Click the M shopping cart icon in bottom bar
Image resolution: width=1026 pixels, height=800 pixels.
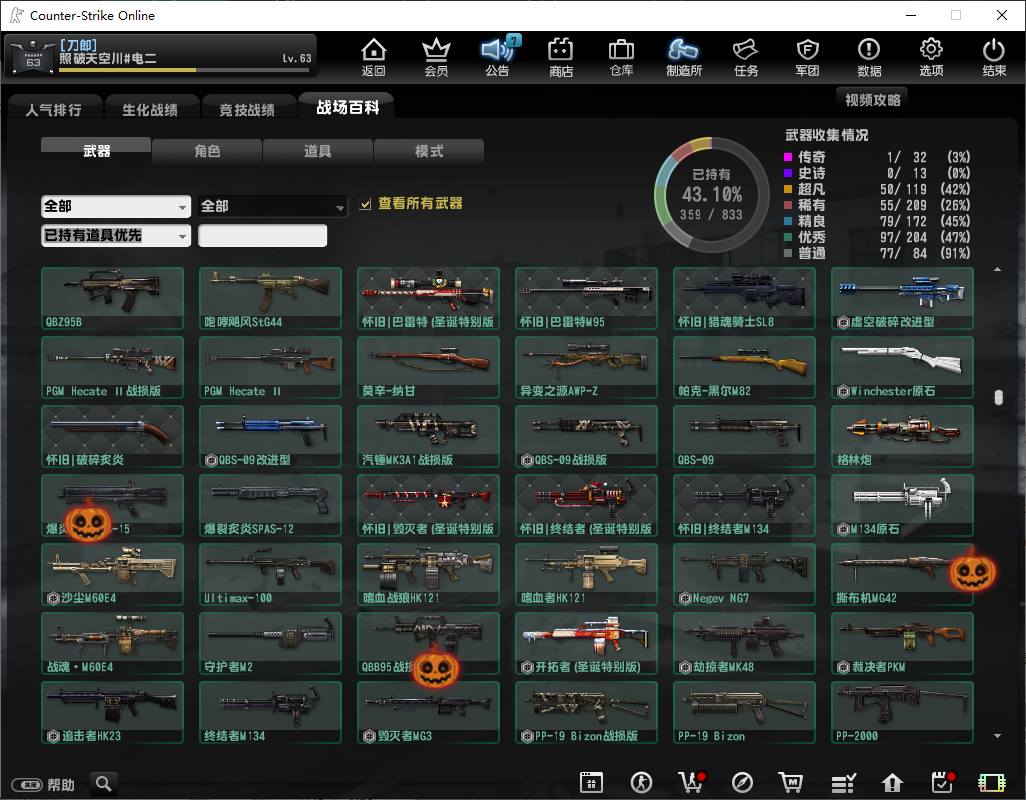(x=791, y=782)
